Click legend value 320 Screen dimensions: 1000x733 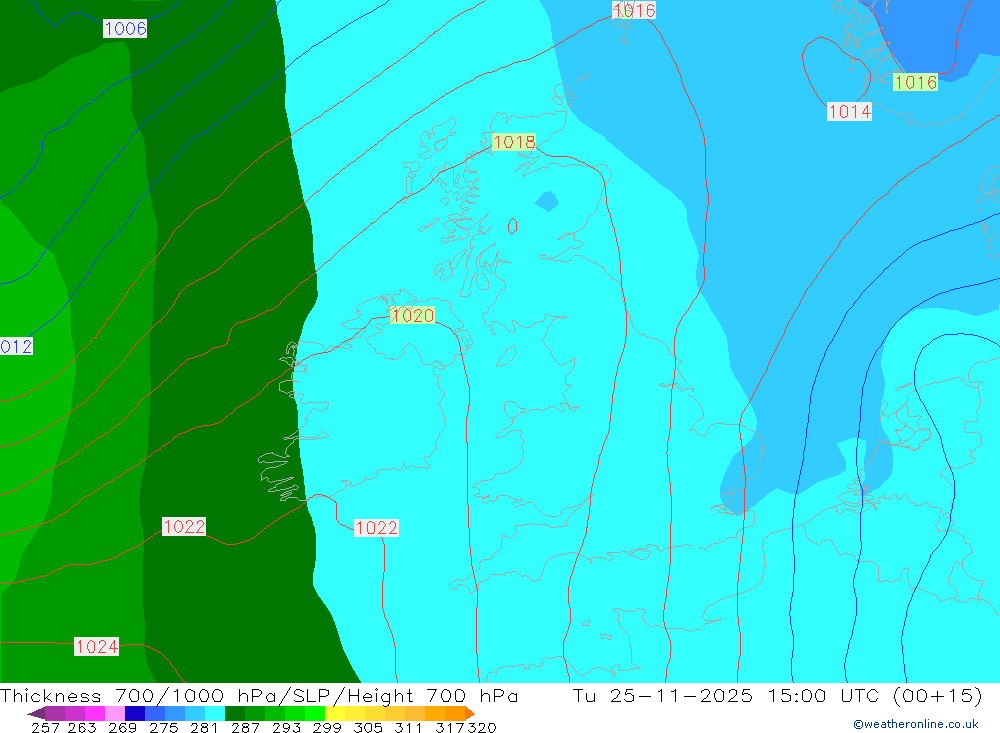click(x=482, y=728)
